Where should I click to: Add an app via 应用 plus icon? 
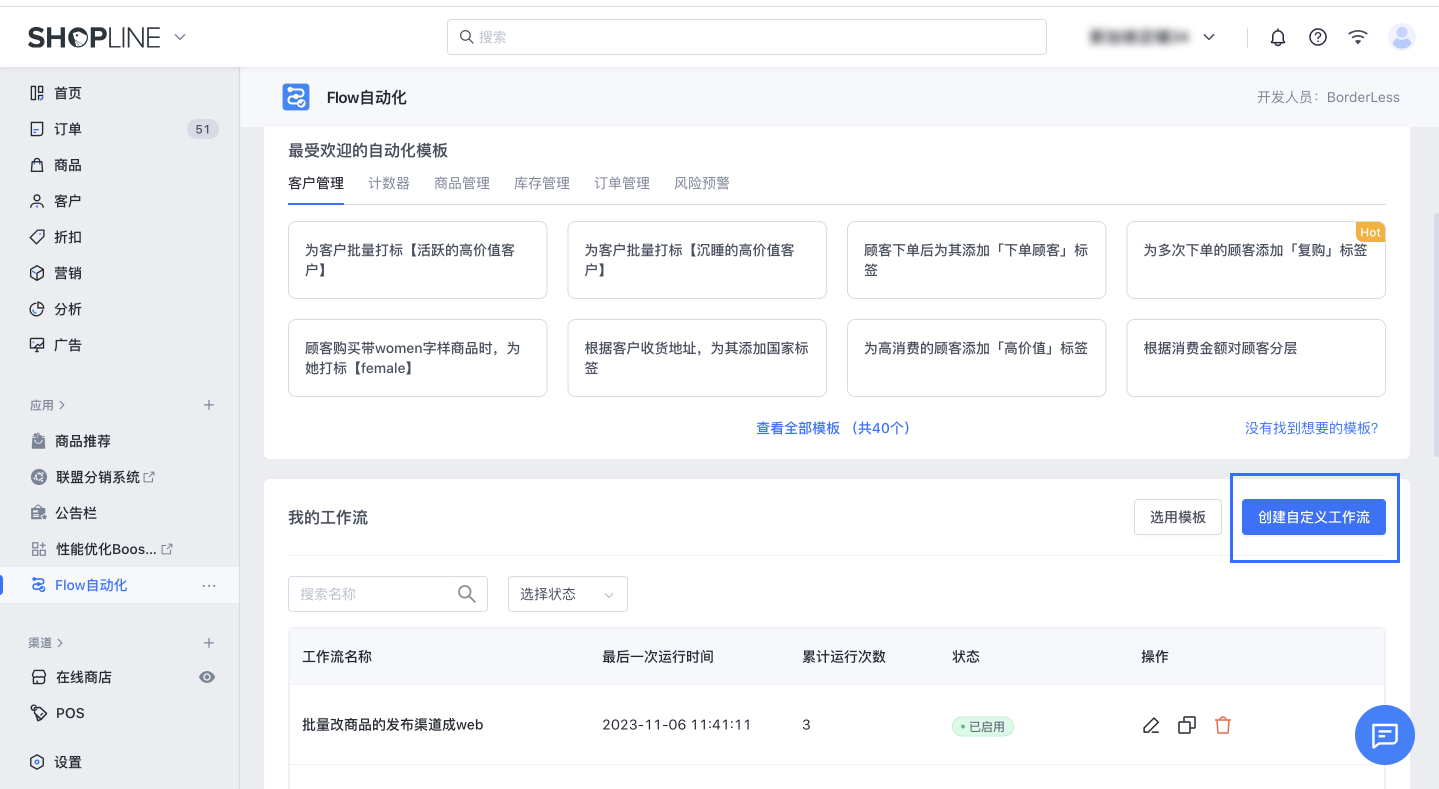pos(209,405)
